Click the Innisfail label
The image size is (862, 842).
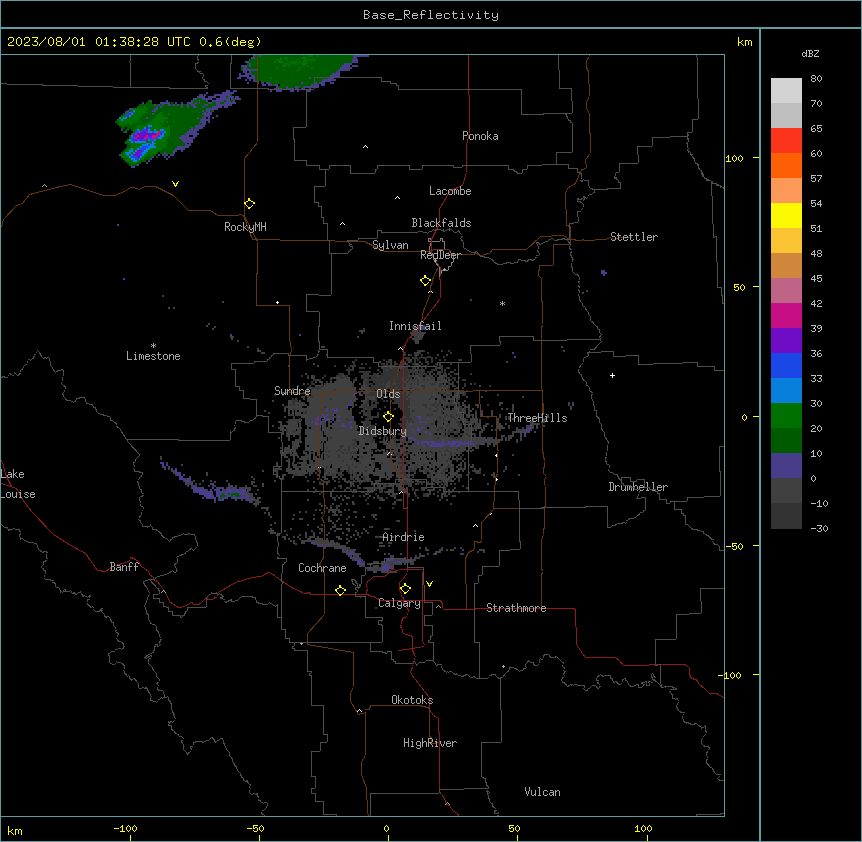[415, 326]
